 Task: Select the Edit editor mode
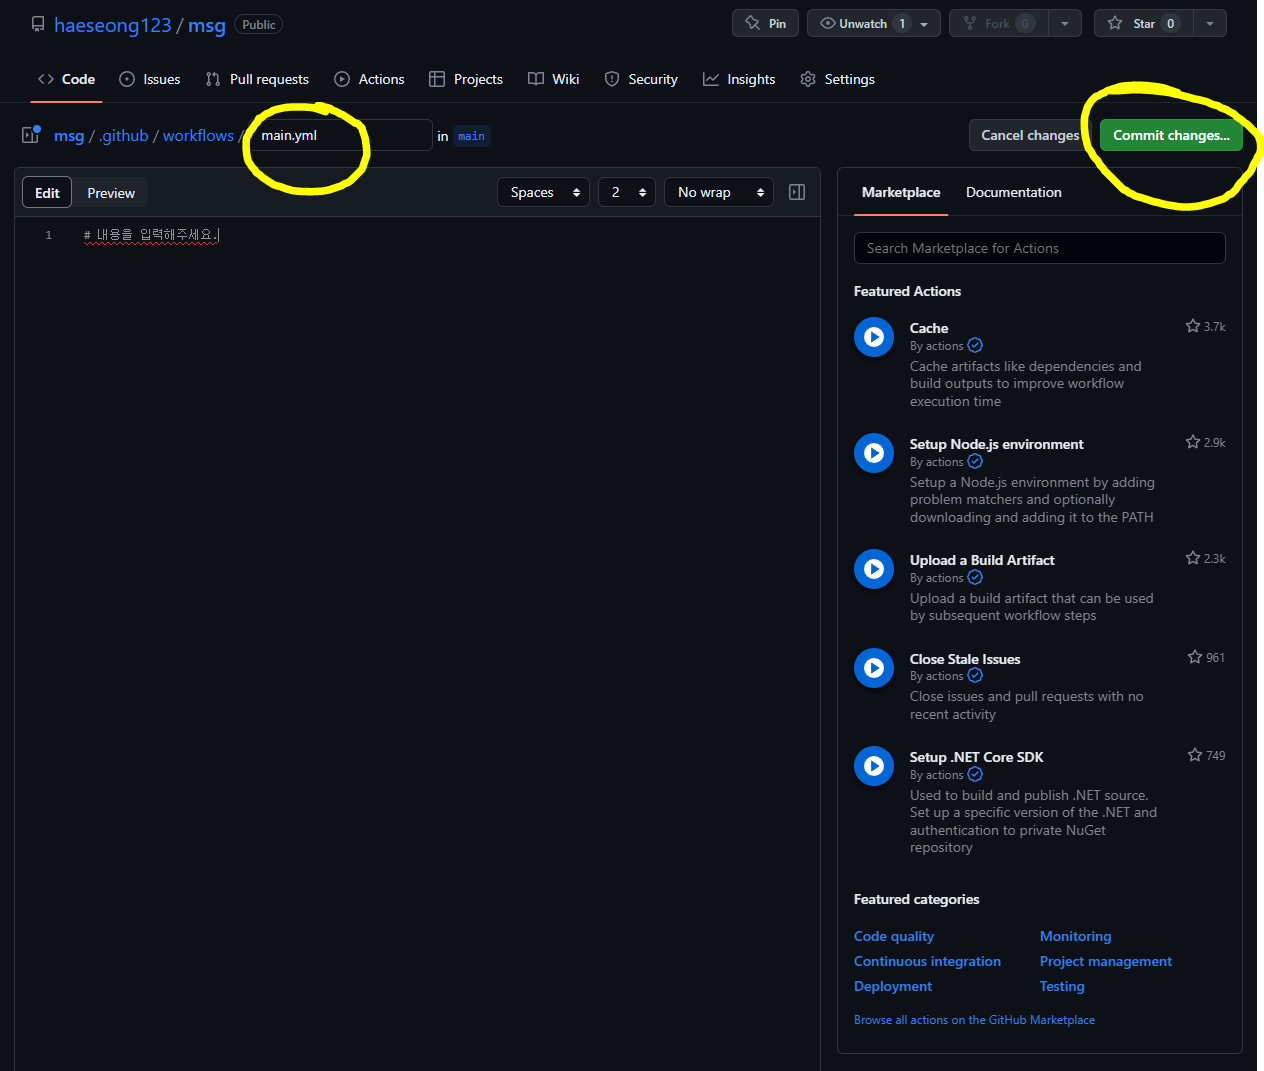47,193
